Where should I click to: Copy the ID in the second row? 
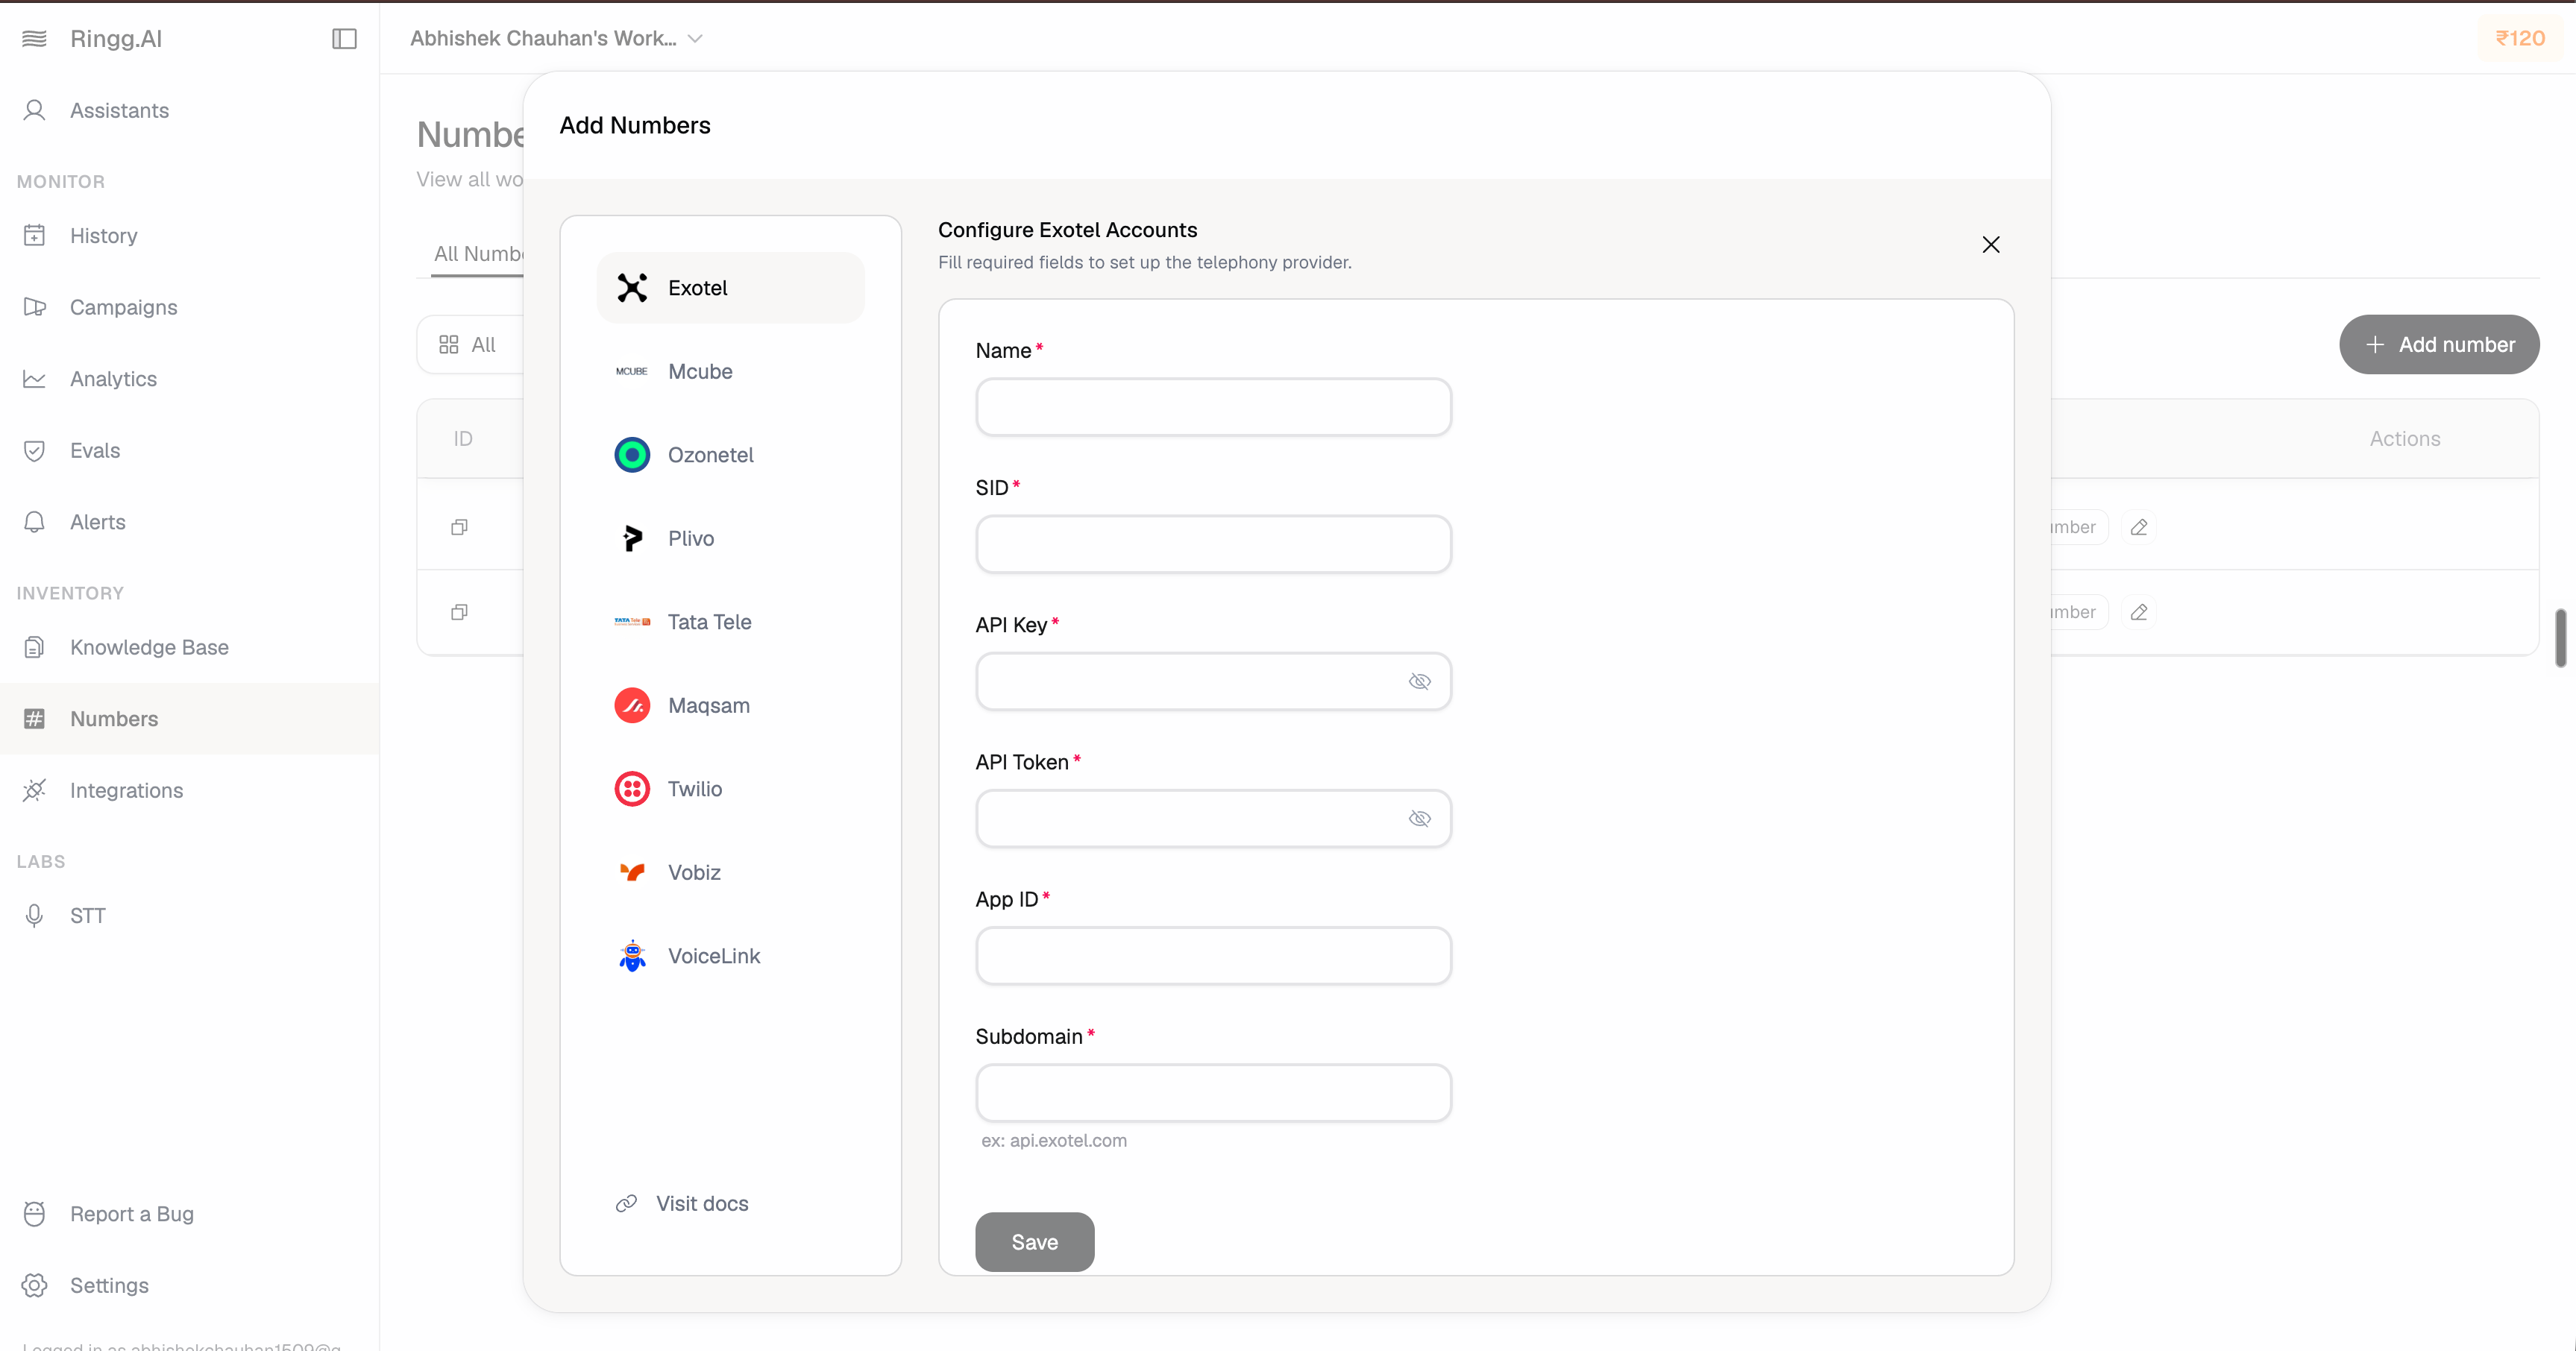[x=459, y=611]
